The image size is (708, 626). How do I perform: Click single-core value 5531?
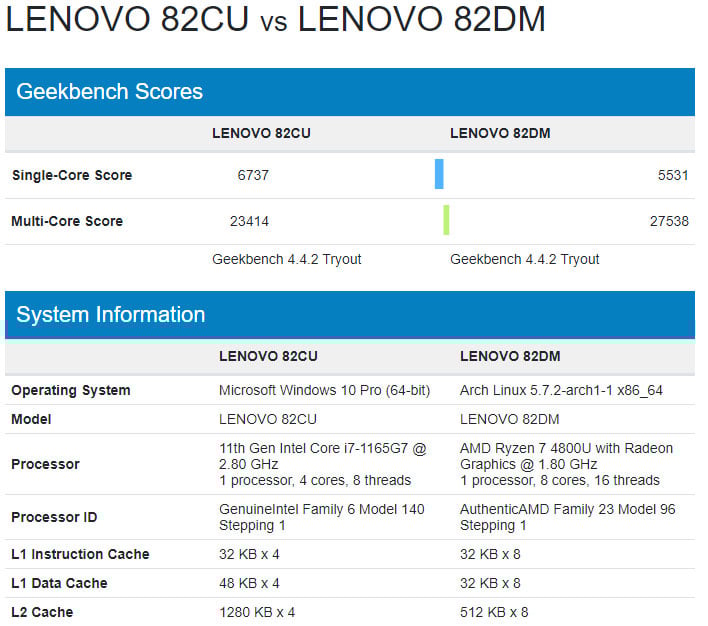[673, 175]
